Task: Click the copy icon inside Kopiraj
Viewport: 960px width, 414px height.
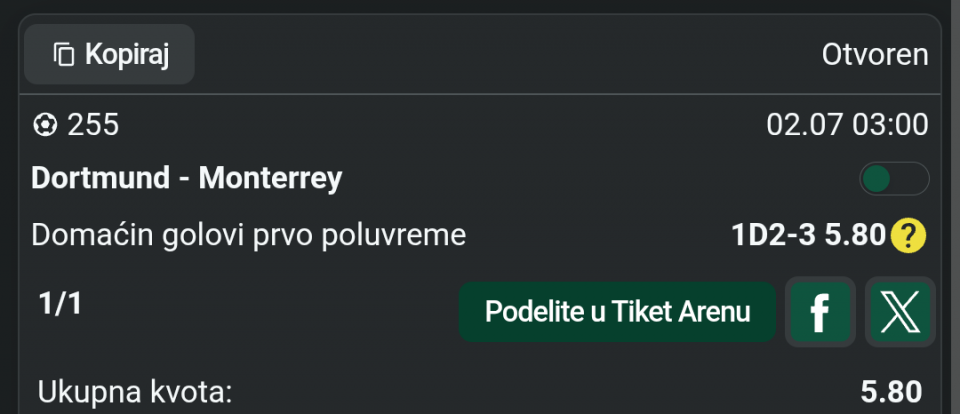Action: (64, 55)
